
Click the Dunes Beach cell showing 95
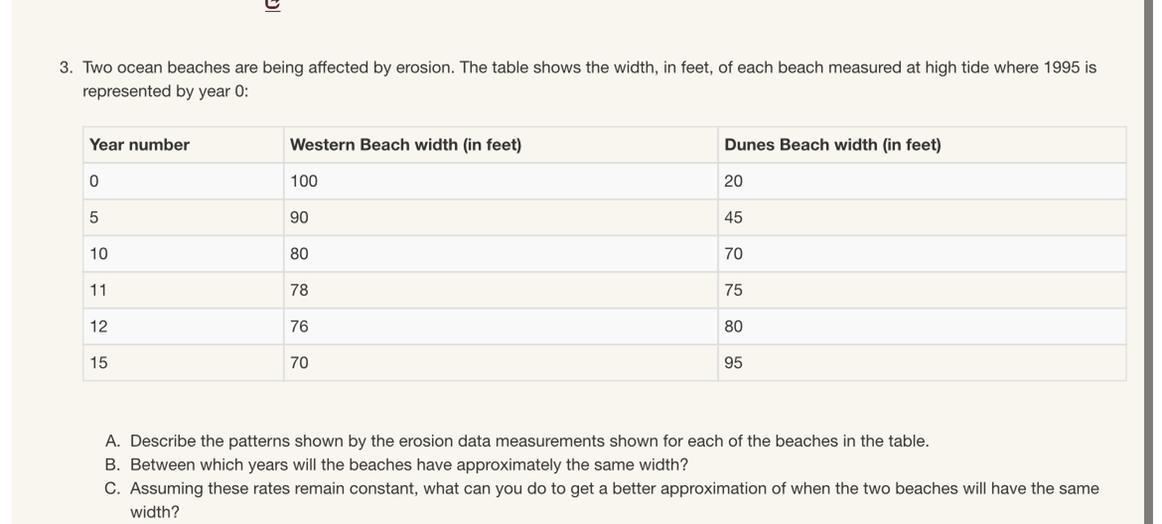point(733,363)
